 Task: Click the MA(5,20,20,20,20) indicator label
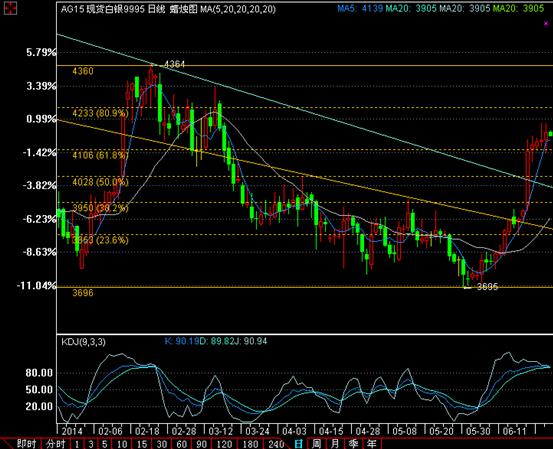coord(238,9)
